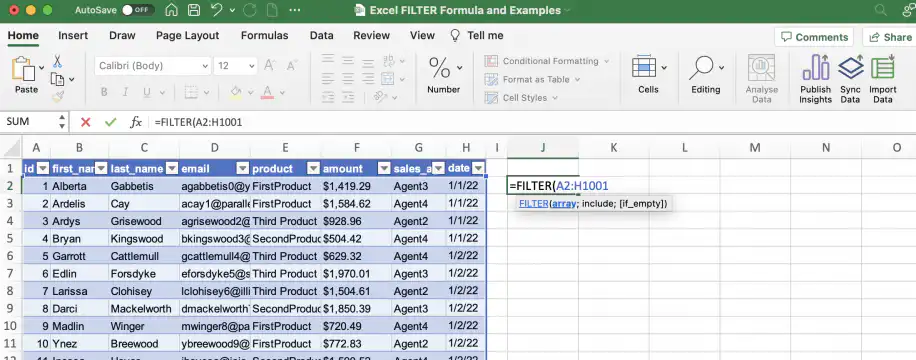Image resolution: width=916 pixels, height=360 pixels.
Task: Toggle Bold formatting
Action: click(x=104, y=92)
